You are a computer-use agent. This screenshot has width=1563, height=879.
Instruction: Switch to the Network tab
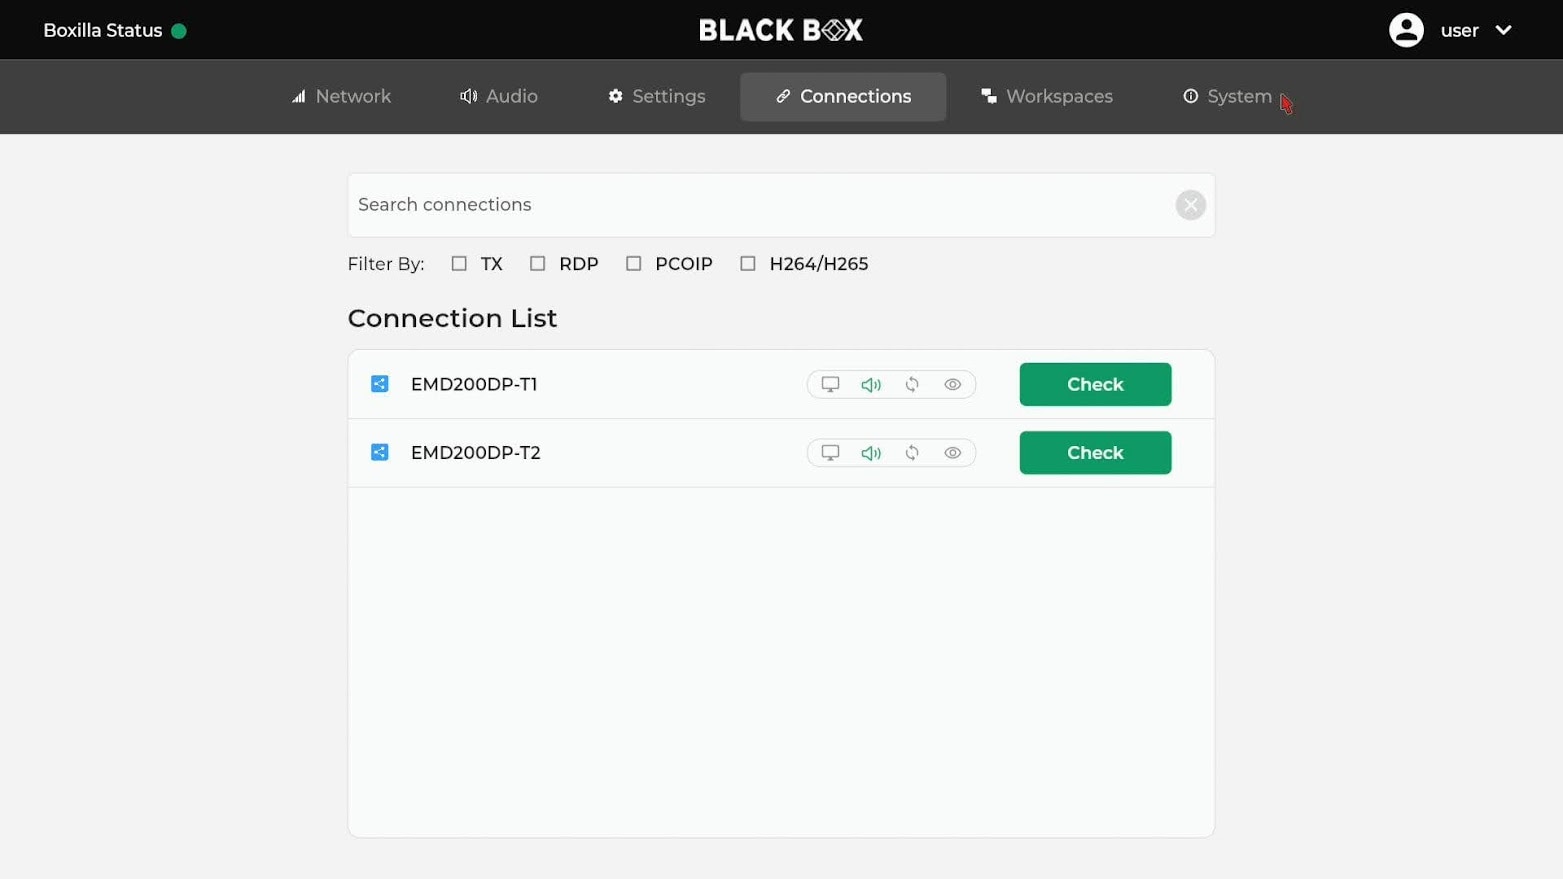click(341, 97)
